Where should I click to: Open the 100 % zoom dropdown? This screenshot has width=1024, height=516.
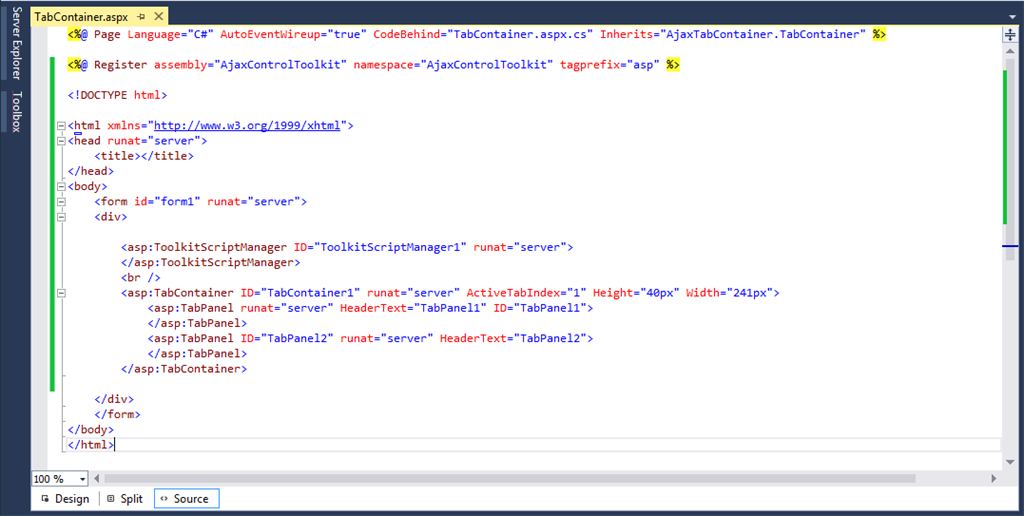(82, 479)
